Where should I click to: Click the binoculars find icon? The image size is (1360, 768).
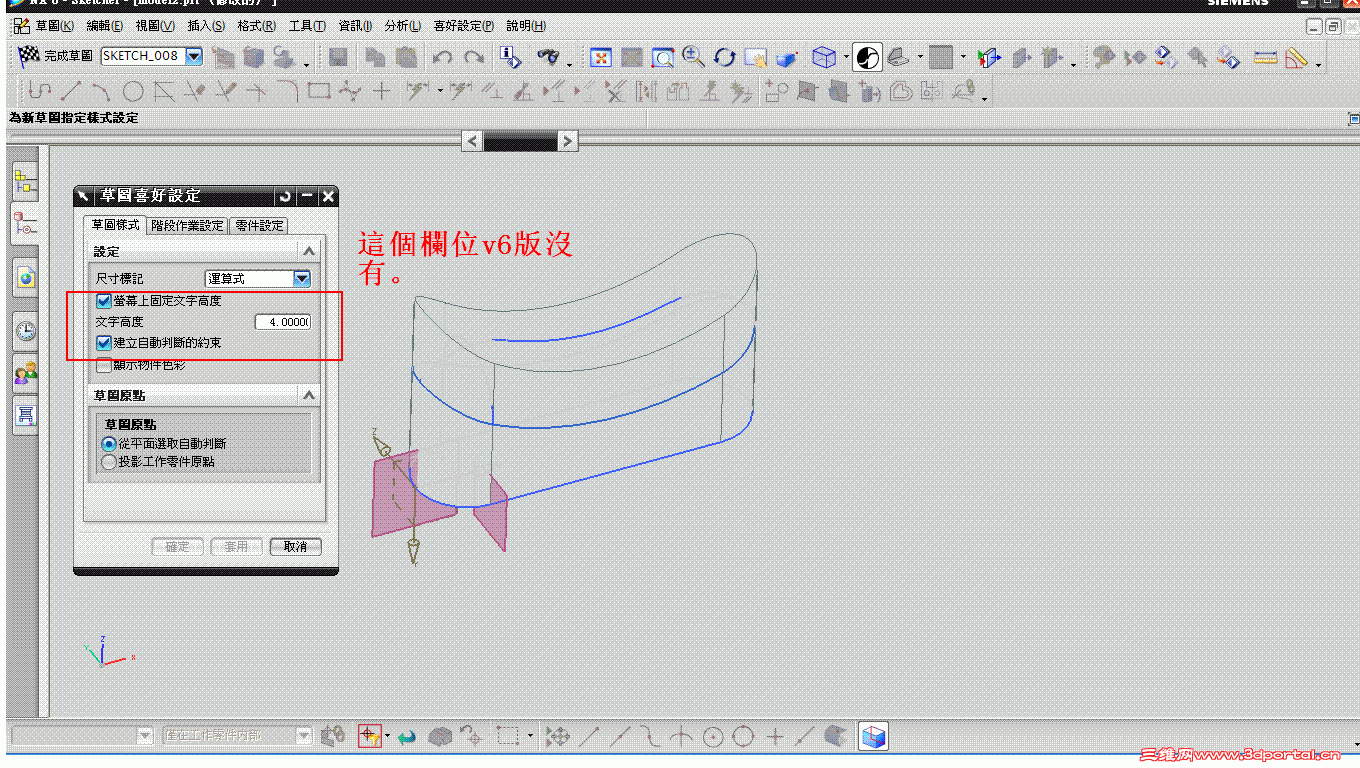pos(548,57)
